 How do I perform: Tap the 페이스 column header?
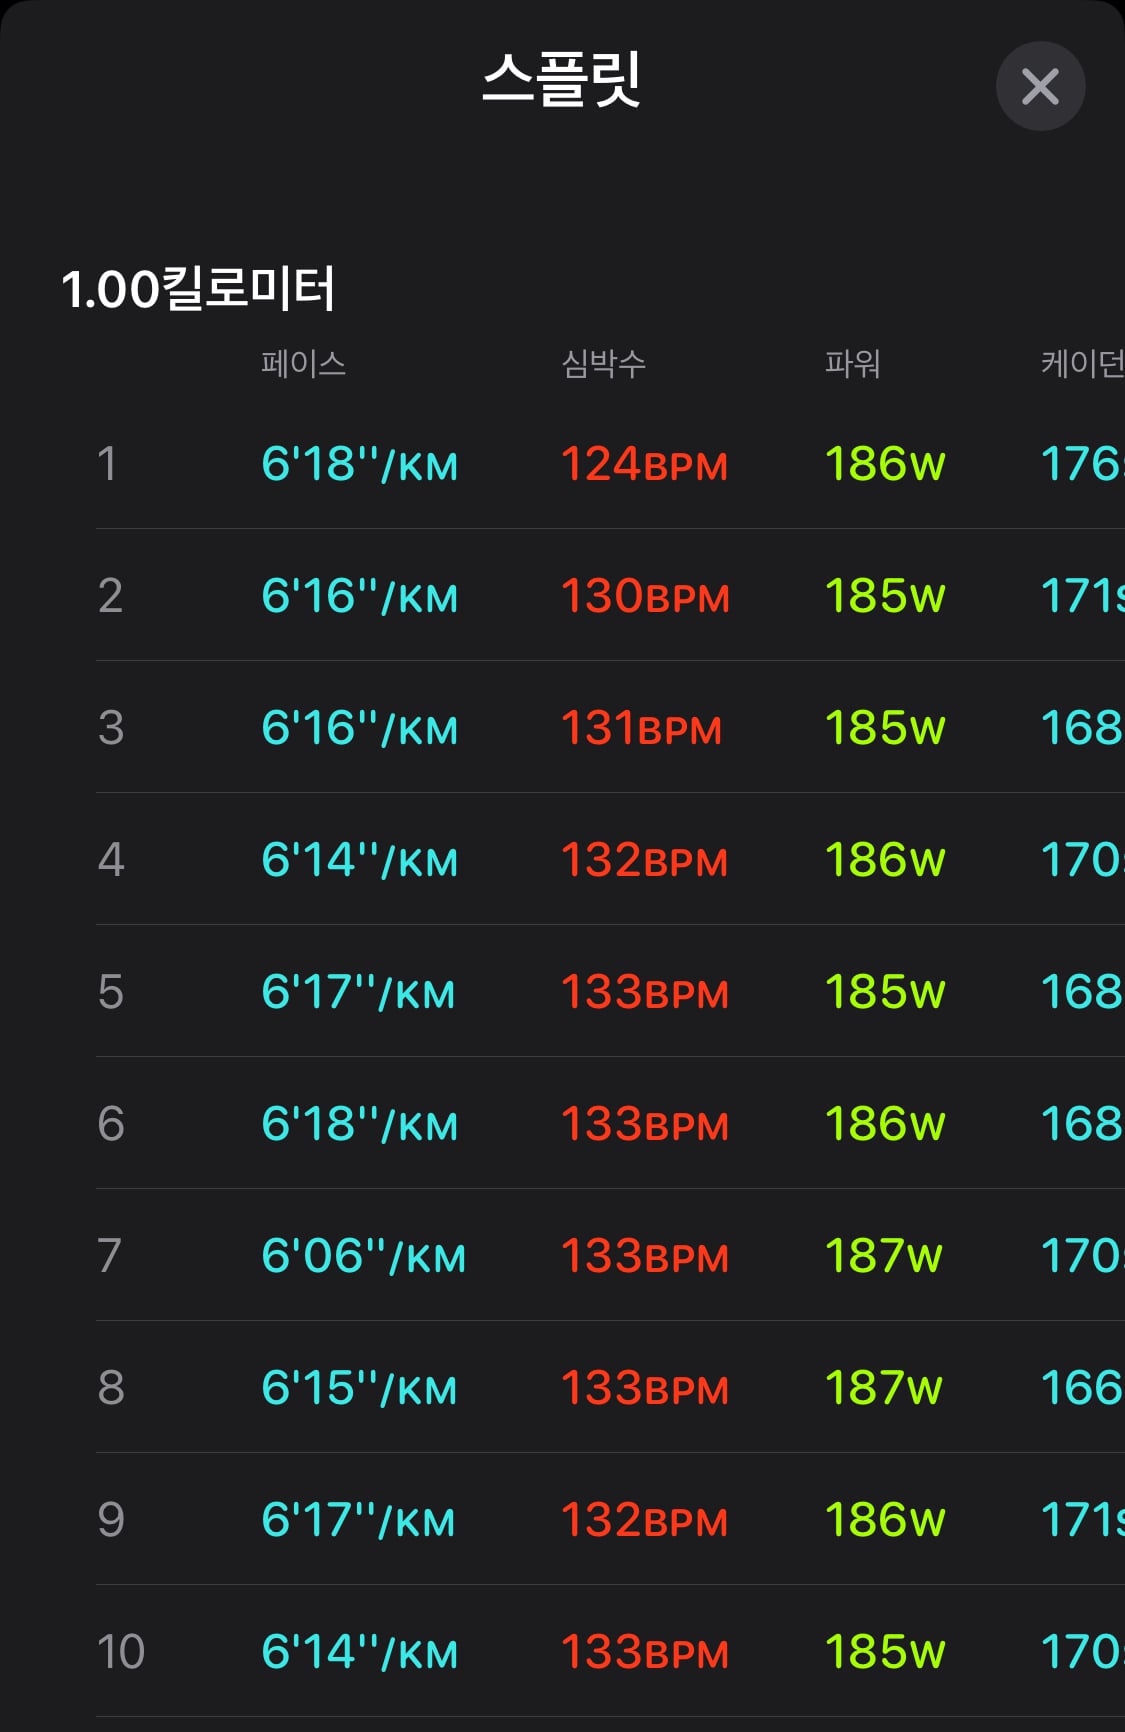(x=304, y=363)
